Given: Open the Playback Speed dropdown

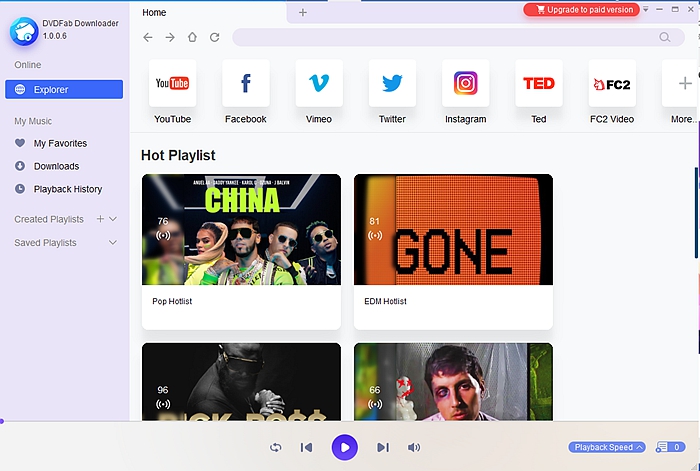Looking at the screenshot, I should point(607,447).
